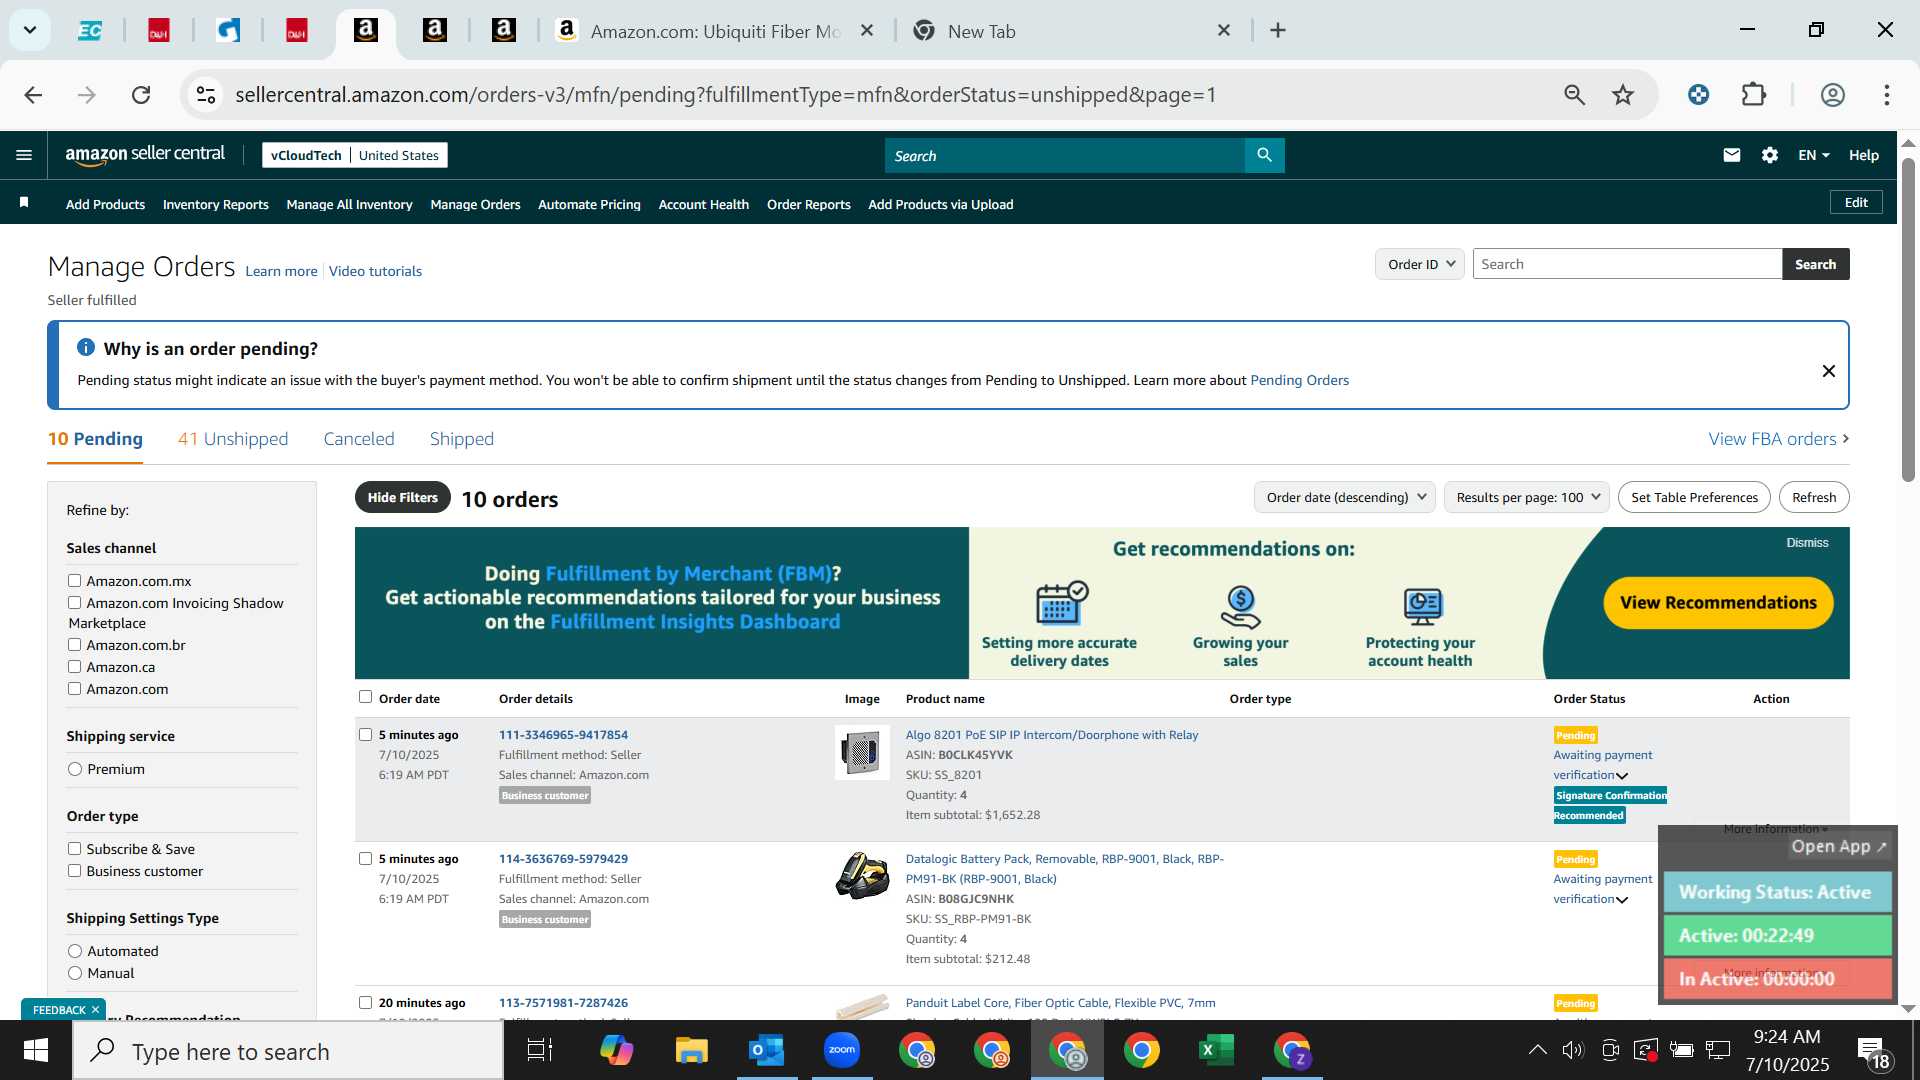
Task: Check the Business customer order type
Action: 74,870
